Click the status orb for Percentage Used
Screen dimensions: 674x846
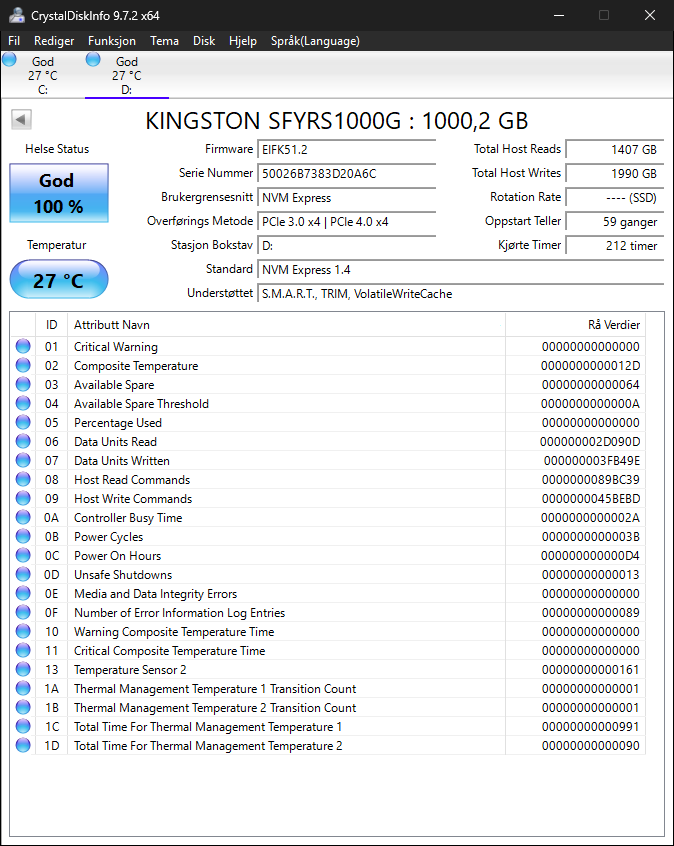[23, 422]
